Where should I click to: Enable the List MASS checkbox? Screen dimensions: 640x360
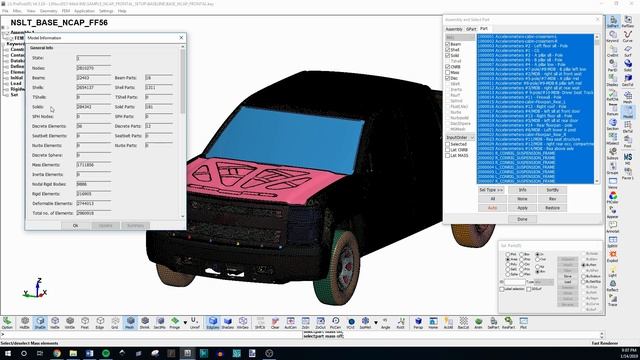pyautogui.click(x=447, y=156)
